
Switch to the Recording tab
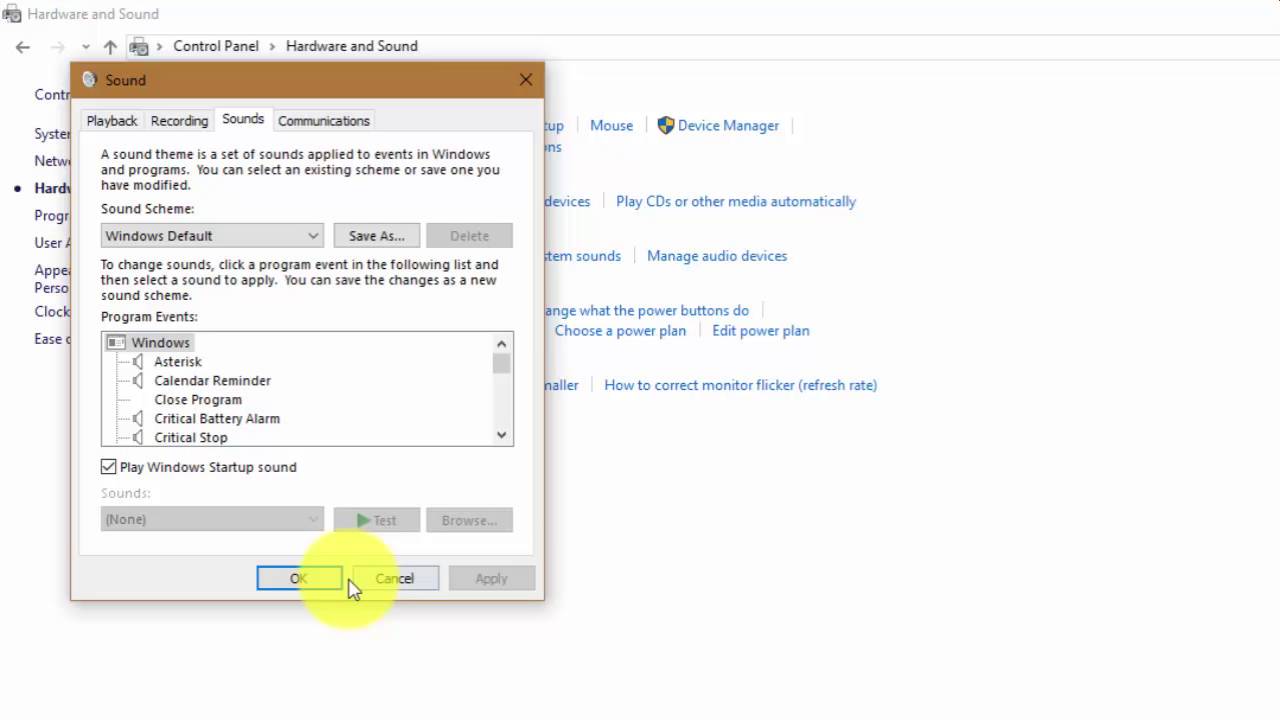click(x=179, y=121)
